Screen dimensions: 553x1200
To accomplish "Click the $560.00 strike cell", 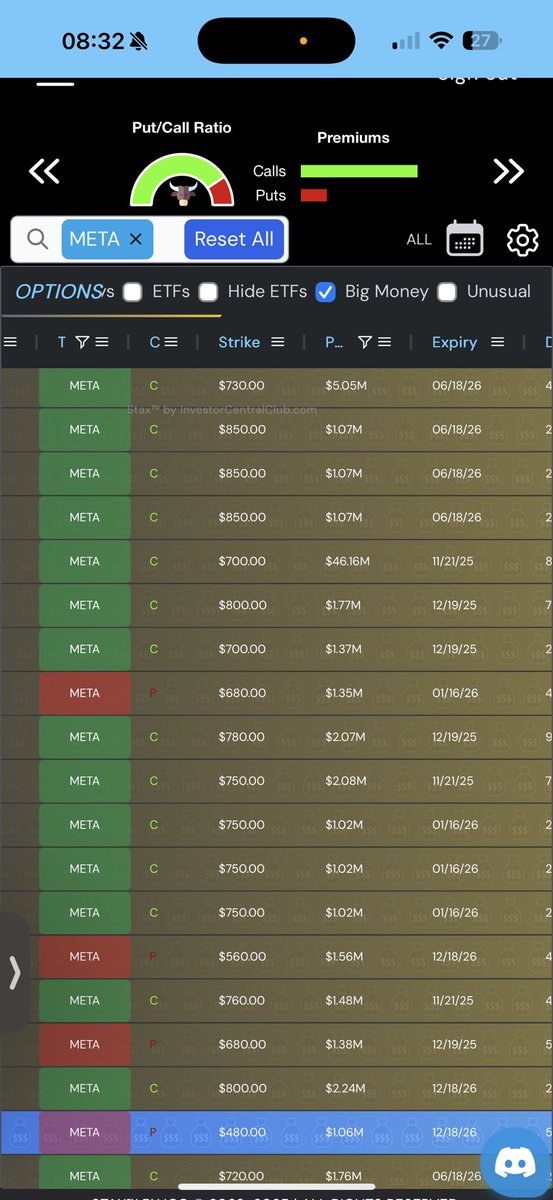I will (x=242, y=957).
